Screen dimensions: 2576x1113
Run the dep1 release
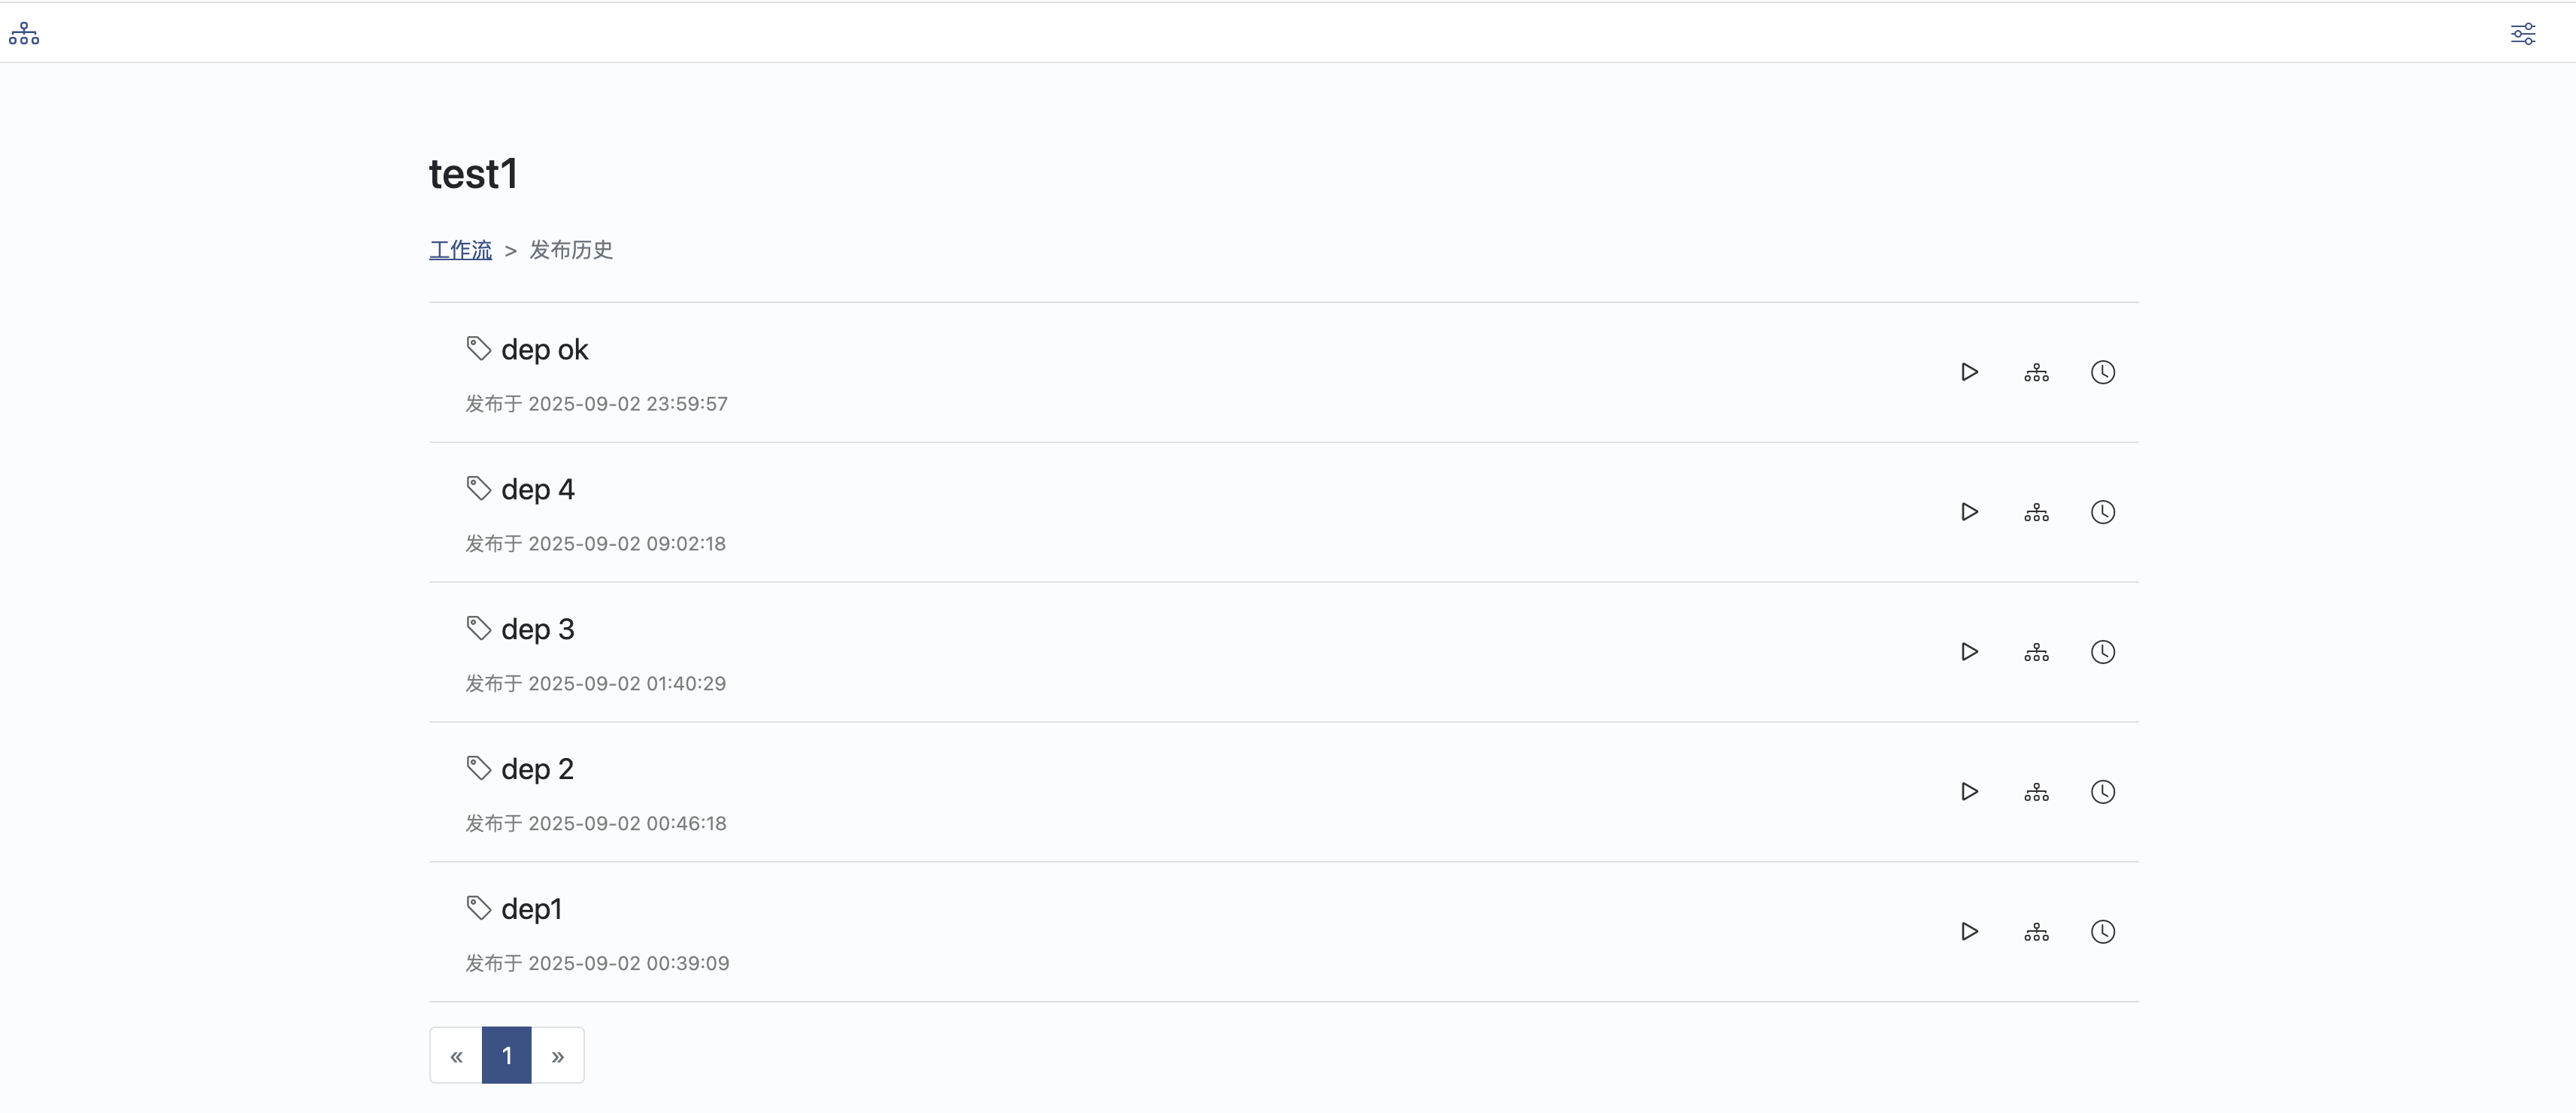(1969, 932)
